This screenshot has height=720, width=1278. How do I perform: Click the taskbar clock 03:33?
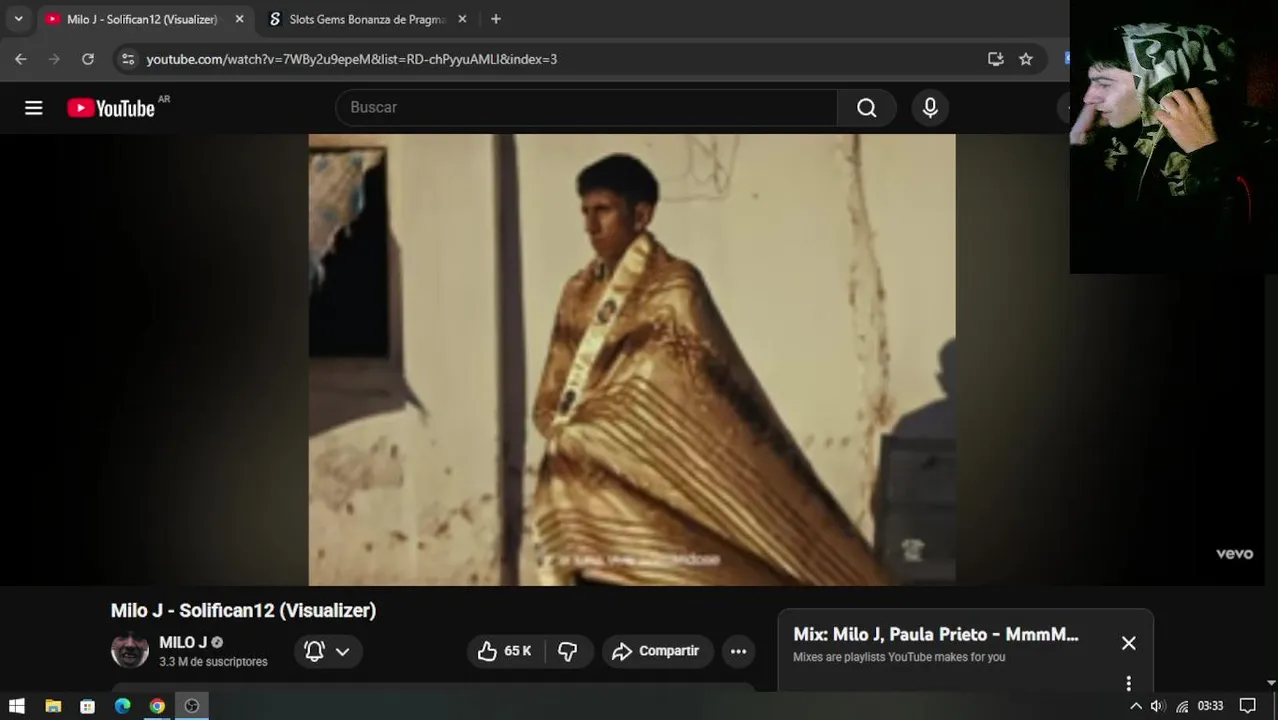1210,706
